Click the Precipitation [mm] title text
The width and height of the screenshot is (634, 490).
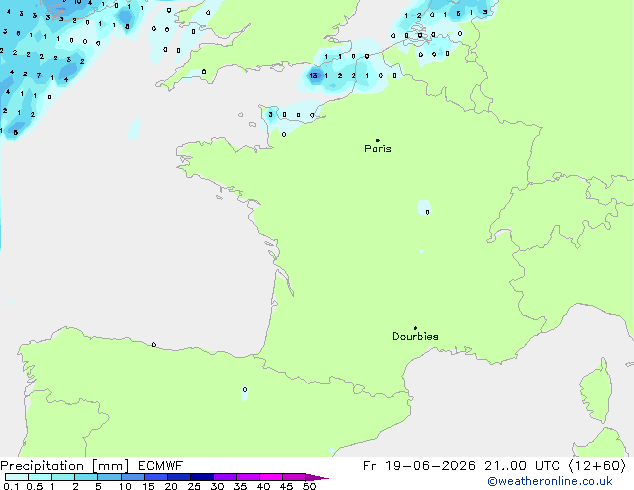[65, 466]
